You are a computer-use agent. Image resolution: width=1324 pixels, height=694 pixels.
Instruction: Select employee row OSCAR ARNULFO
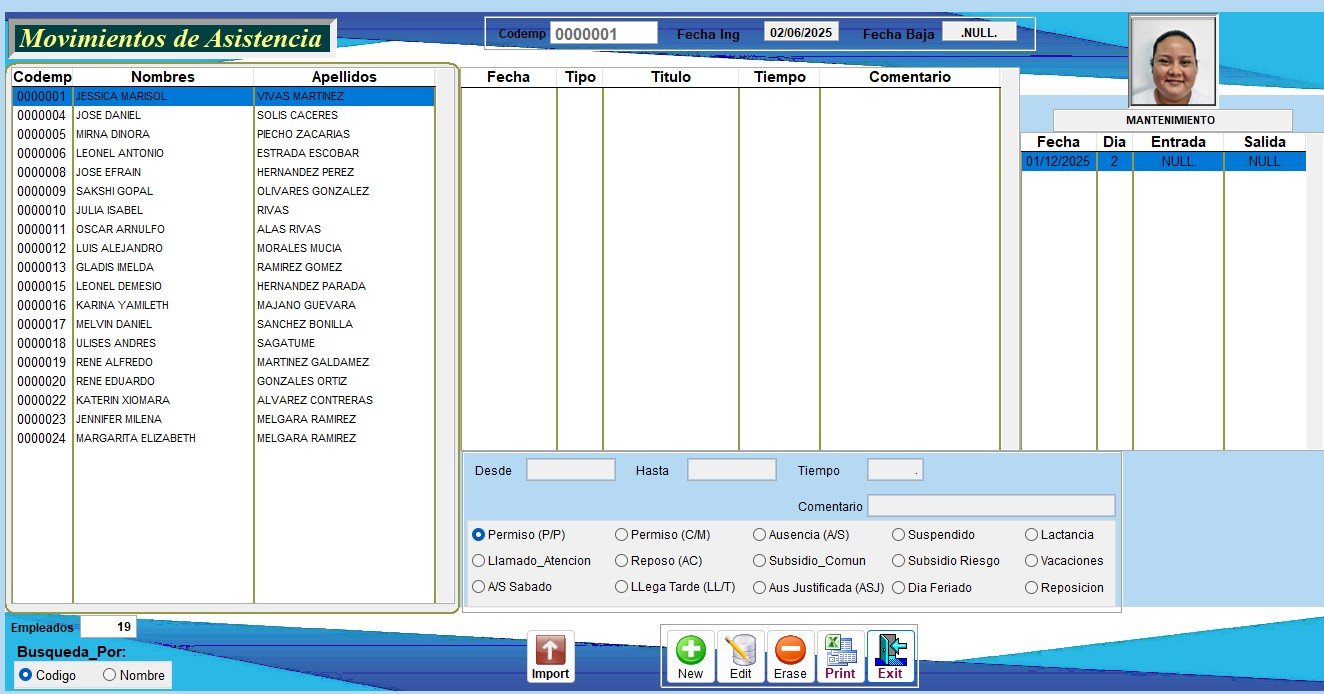pyautogui.click(x=120, y=229)
